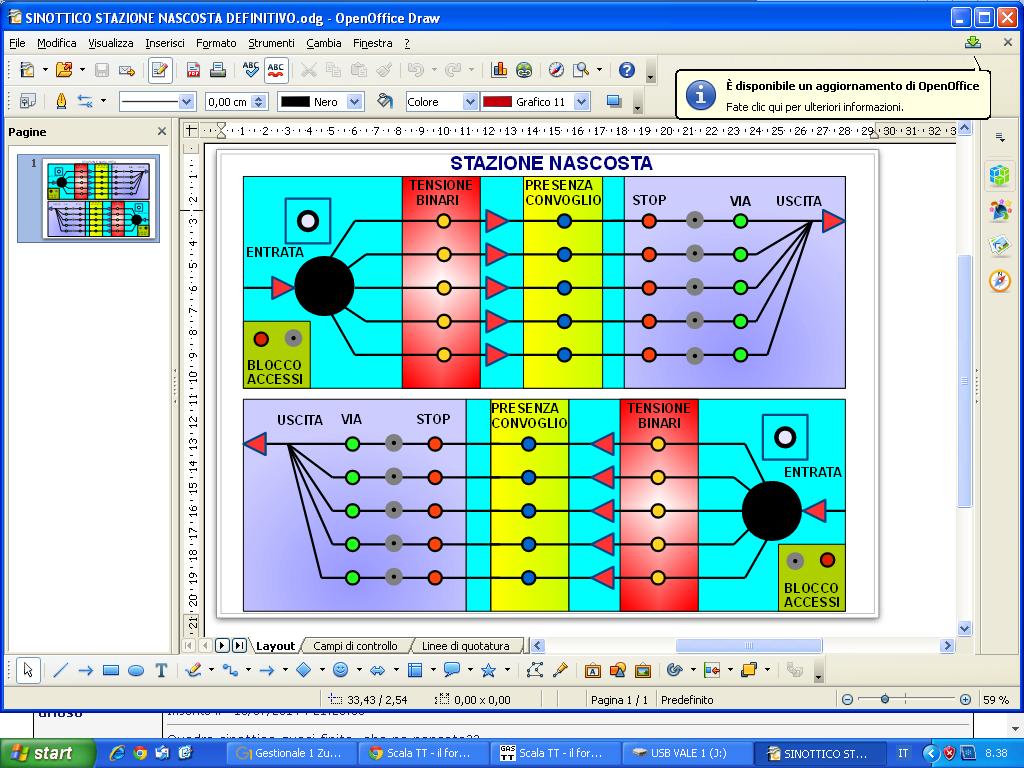The width and height of the screenshot is (1024, 768).
Task: Select the Smiley symbol shapes tool
Action: tap(340, 670)
